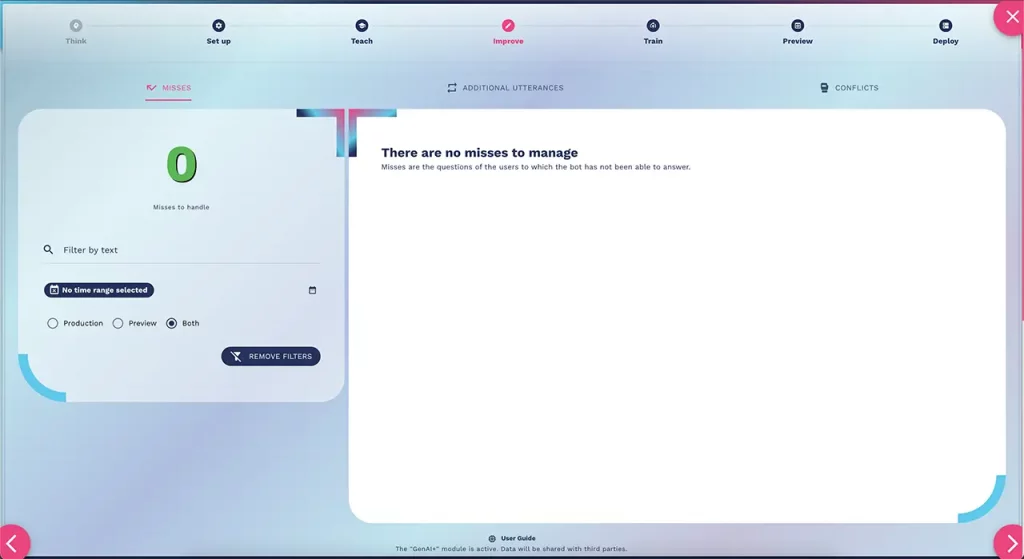Open the Preview step icon
Screen dimensions: 1024x559
[x=797, y=25]
